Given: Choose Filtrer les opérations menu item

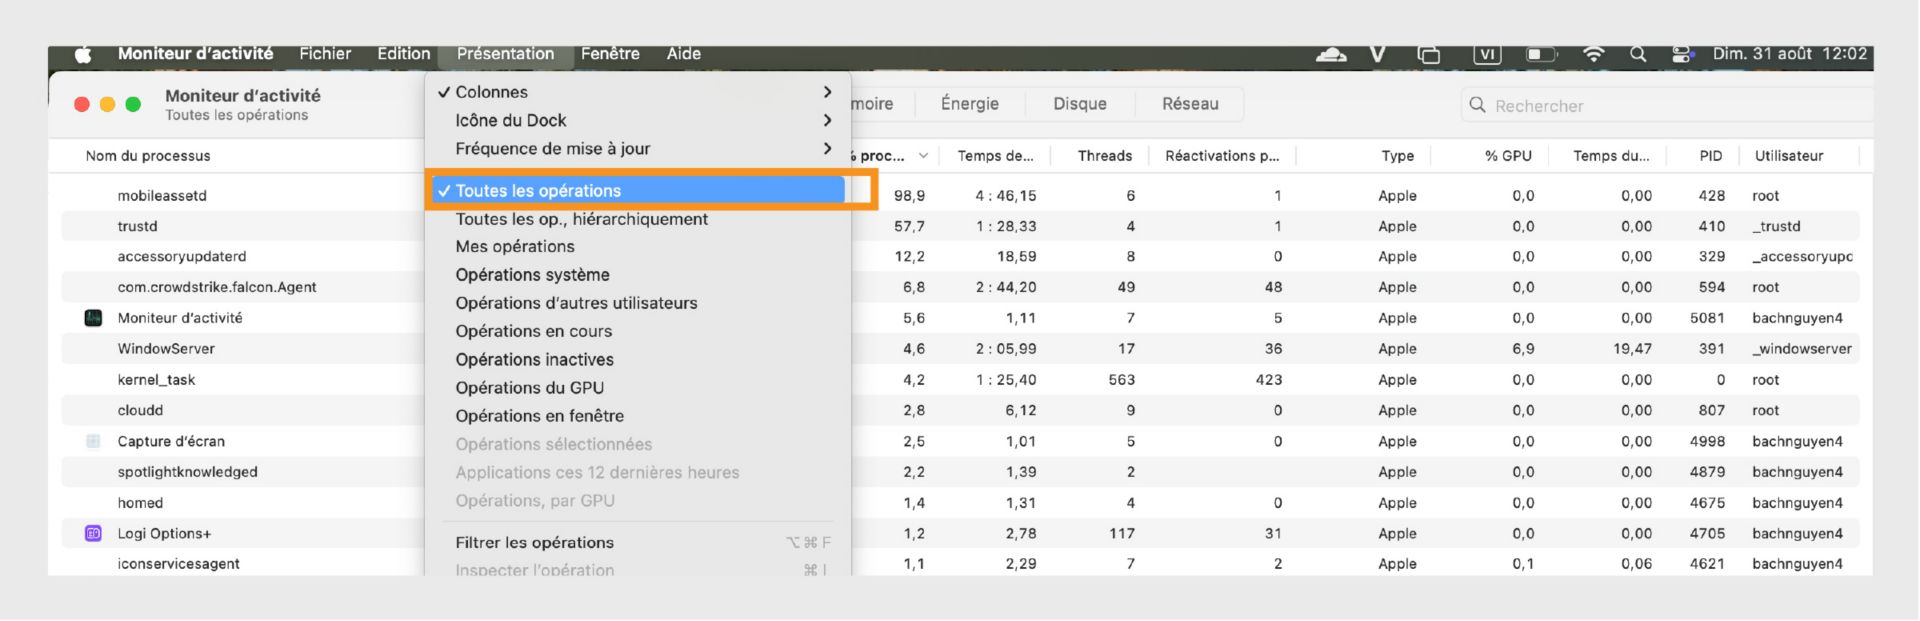Looking at the screenshot, I should pos(637,543).
